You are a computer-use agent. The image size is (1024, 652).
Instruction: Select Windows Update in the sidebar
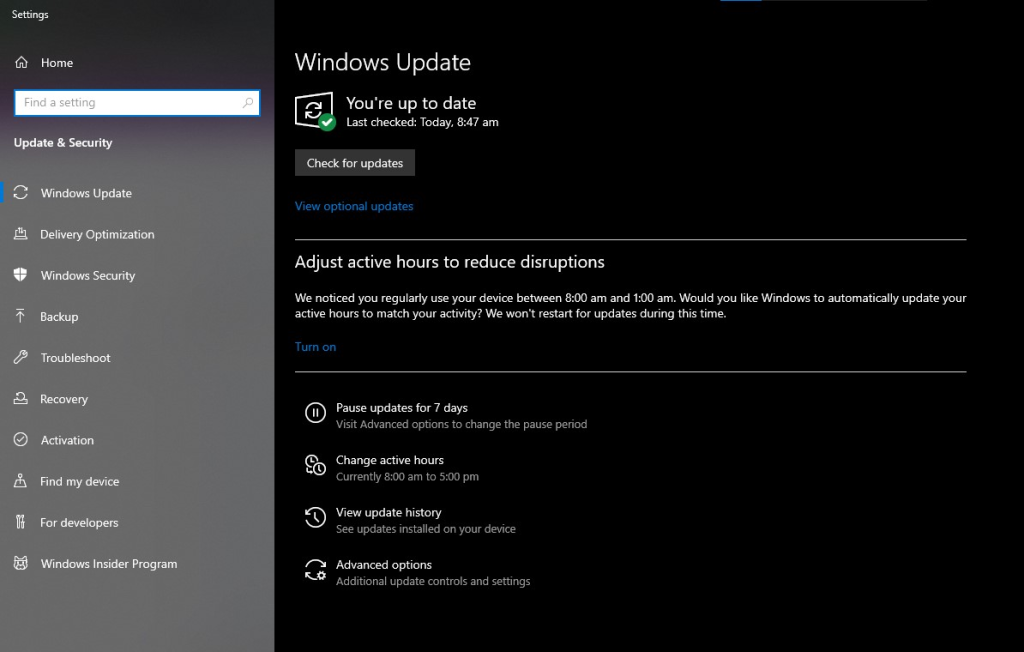pyautogui.click(x=86, y=193)
